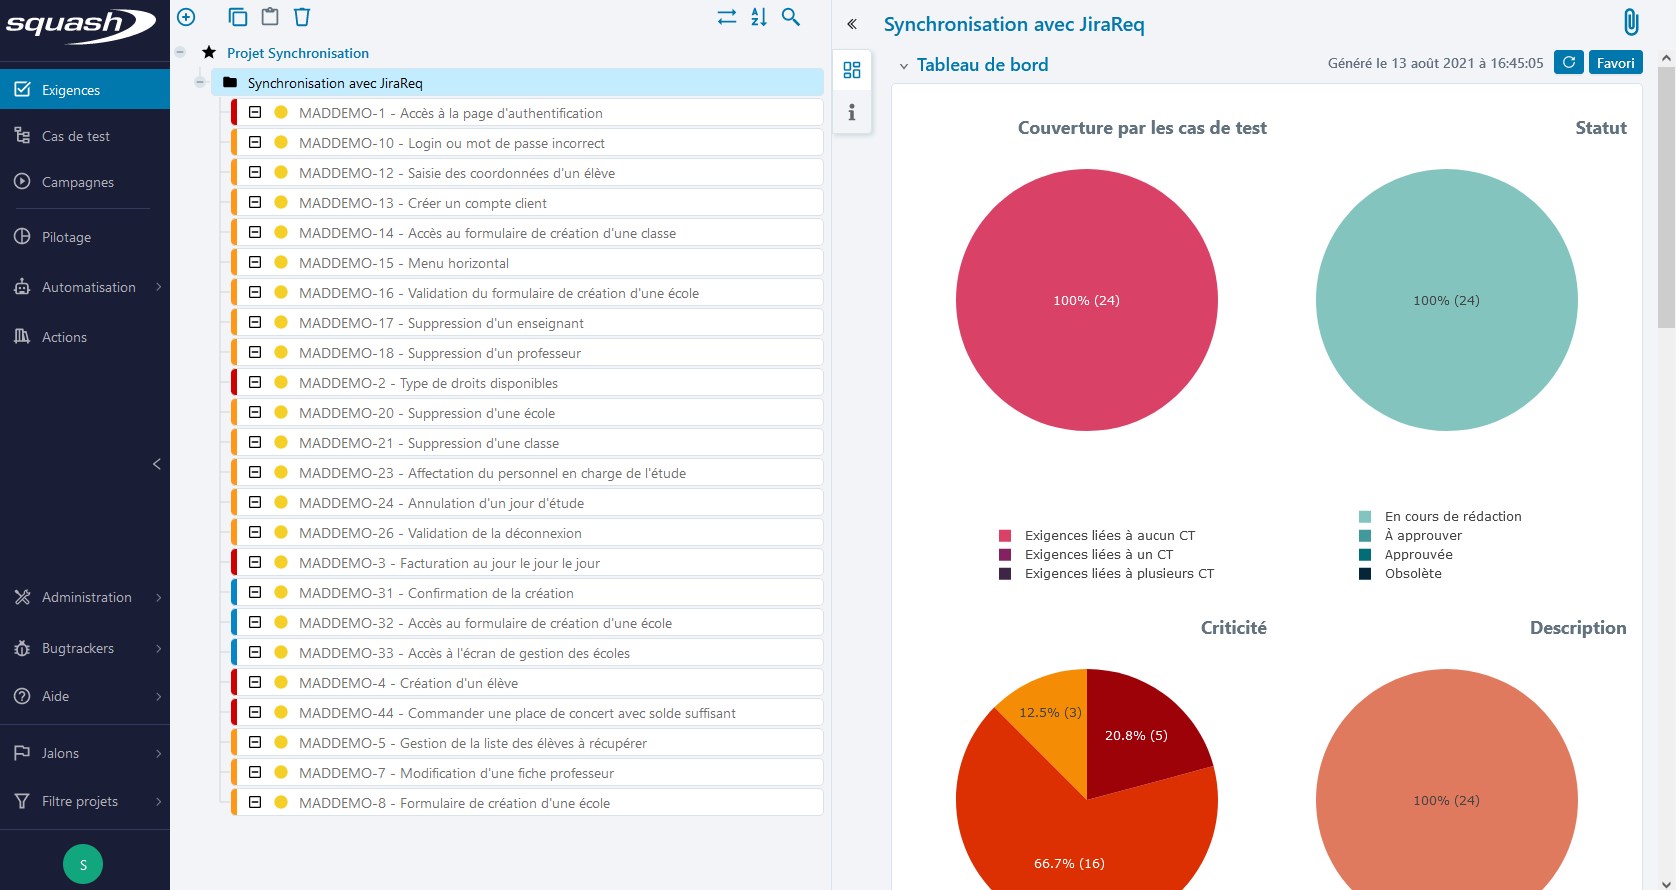The image size is (1676, 890).
Task: Click the Statut pie chart 100% (24)
Action: tap(1447, 300)
